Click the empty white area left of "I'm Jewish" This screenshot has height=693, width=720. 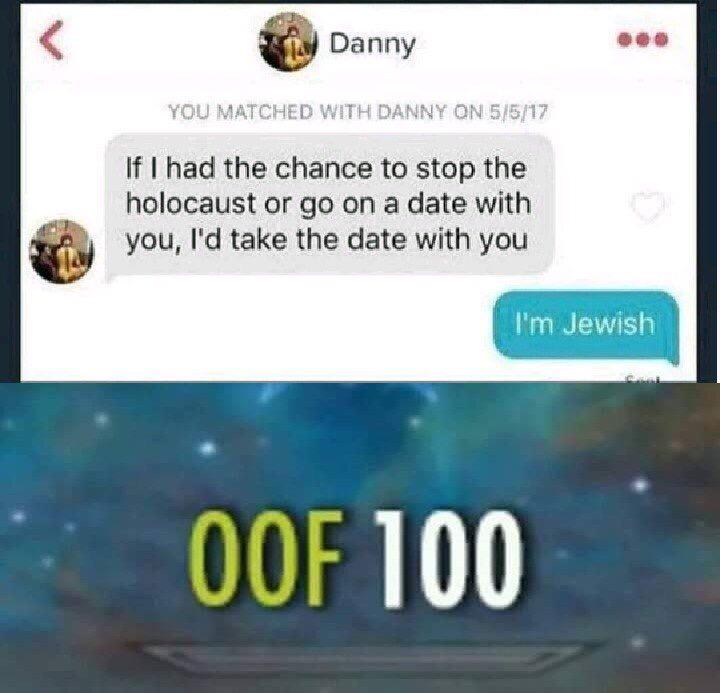point(257,326)
